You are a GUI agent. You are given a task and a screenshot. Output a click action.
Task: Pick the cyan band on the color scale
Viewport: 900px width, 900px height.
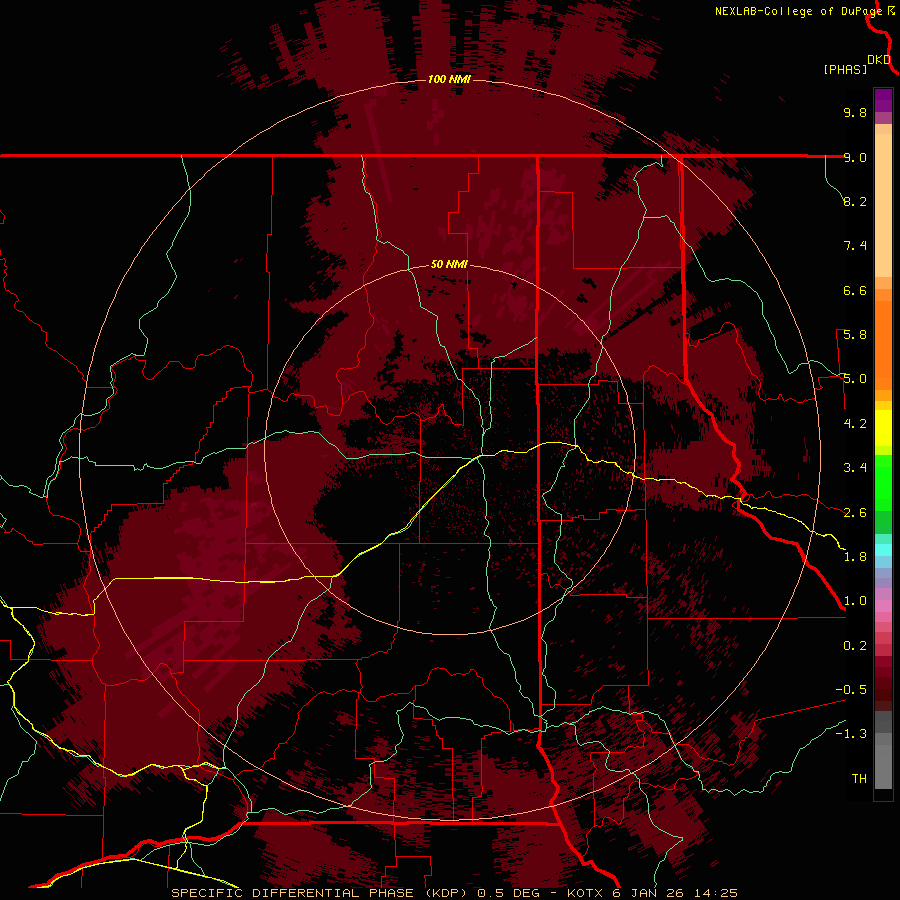pyautogui.click(x=883, y=549)
